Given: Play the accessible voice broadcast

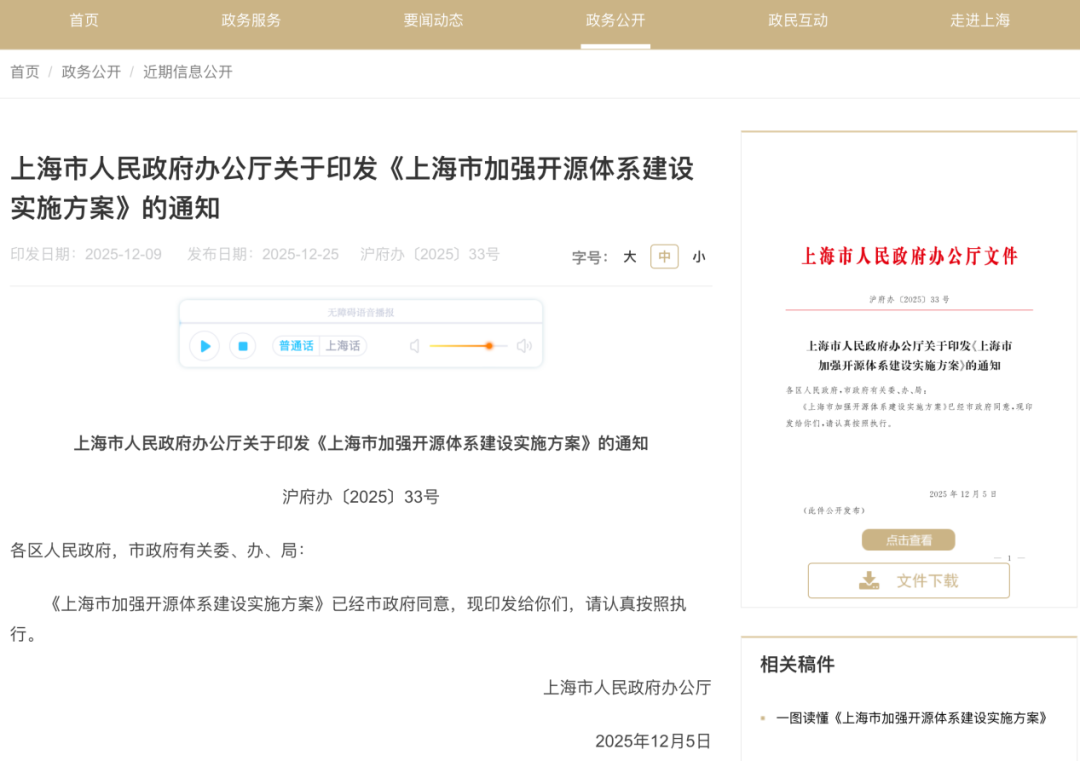Looking at the screenshot, I should [204, 345].
